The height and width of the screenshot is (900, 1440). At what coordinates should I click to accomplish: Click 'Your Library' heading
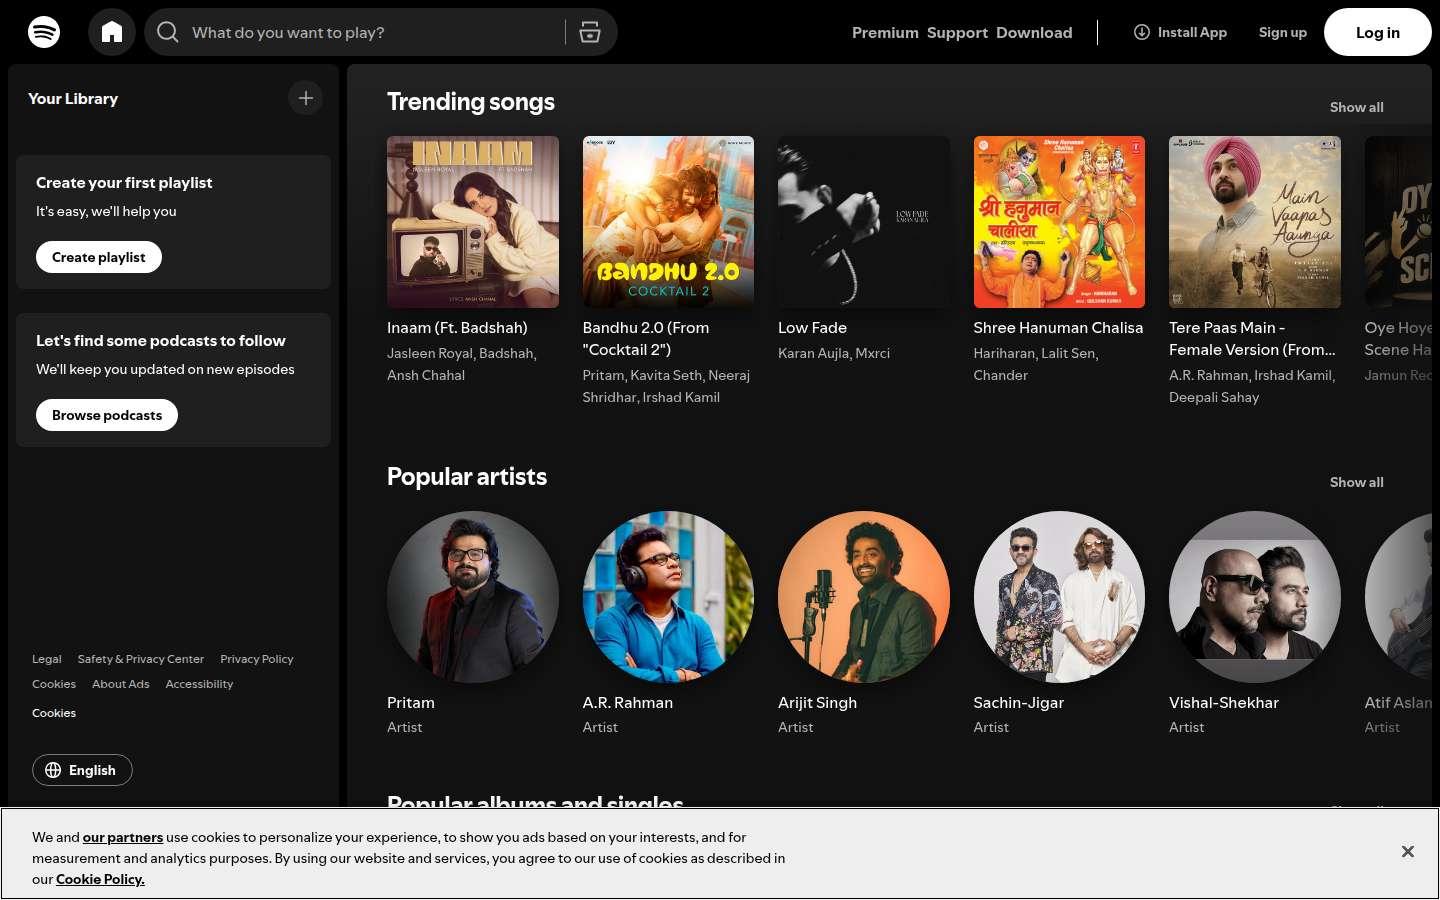click(x=73, y=99)
